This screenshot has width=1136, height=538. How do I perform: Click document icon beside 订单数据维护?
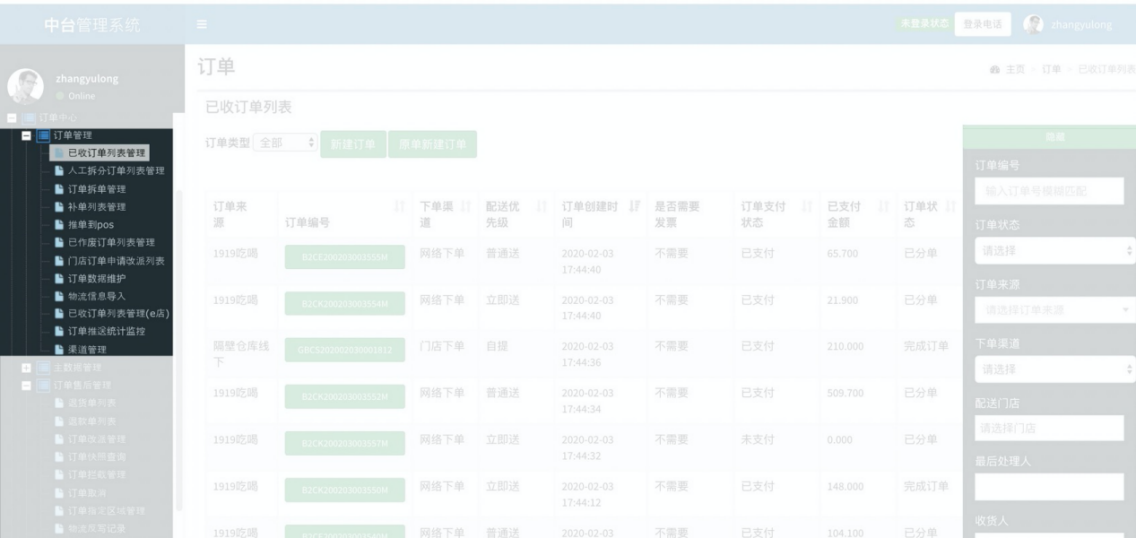[59, 278]
